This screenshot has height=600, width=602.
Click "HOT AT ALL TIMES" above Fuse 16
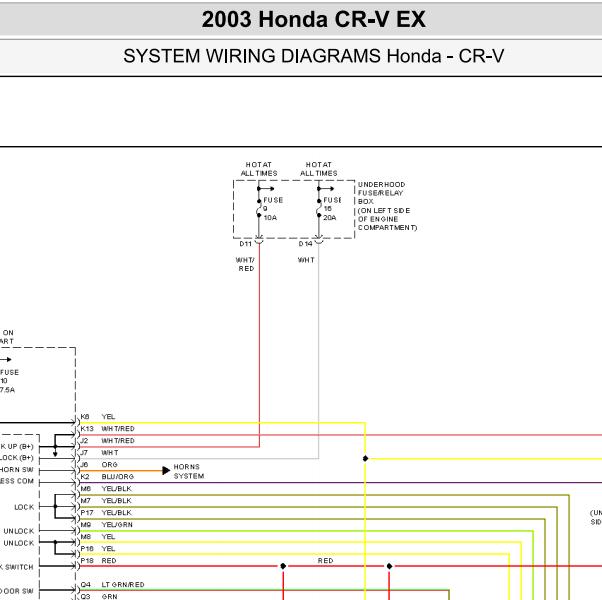point(319,169)
